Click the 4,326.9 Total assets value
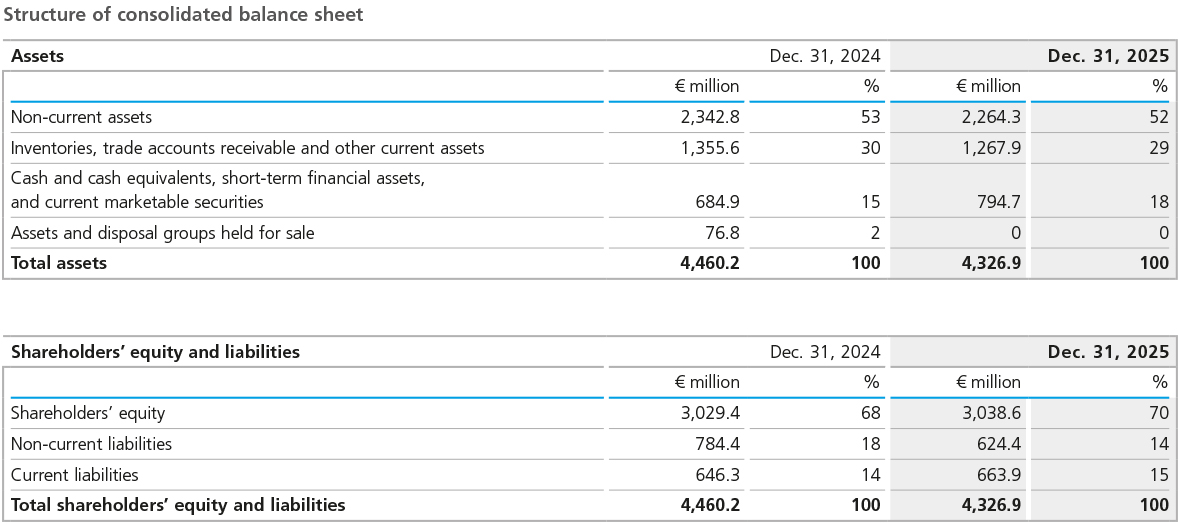This screenshot has width=1180, height=525. point(991,263)
